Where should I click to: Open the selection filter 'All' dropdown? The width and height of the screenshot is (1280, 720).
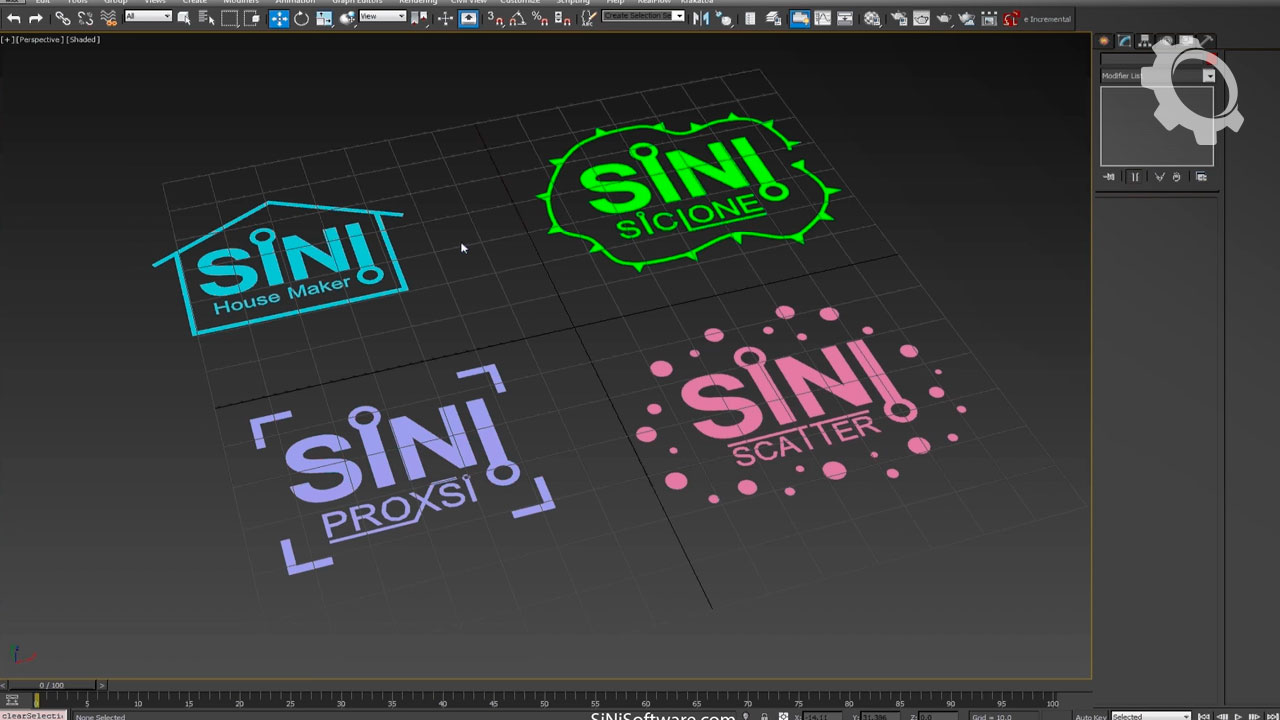click(x=148, y=16)
